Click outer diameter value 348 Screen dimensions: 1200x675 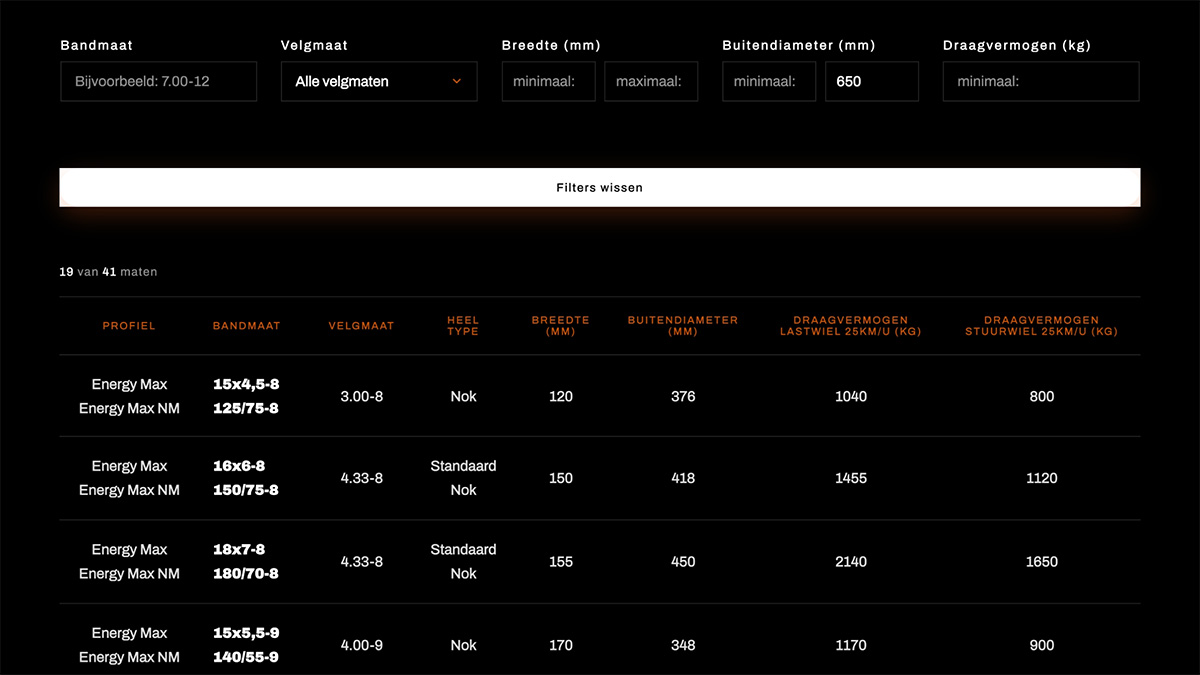click(683, 646)
